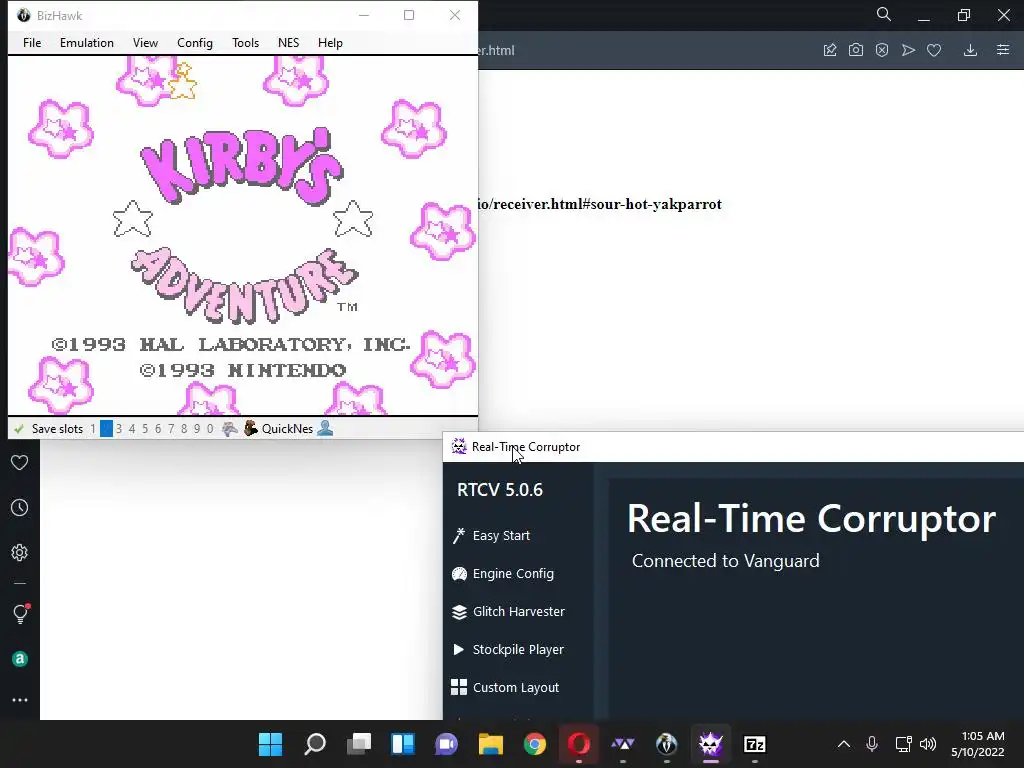Open File Explorer from taskbar
Image resolution: width=1024 pixels, height=768 pixels.
pos(490,744)
